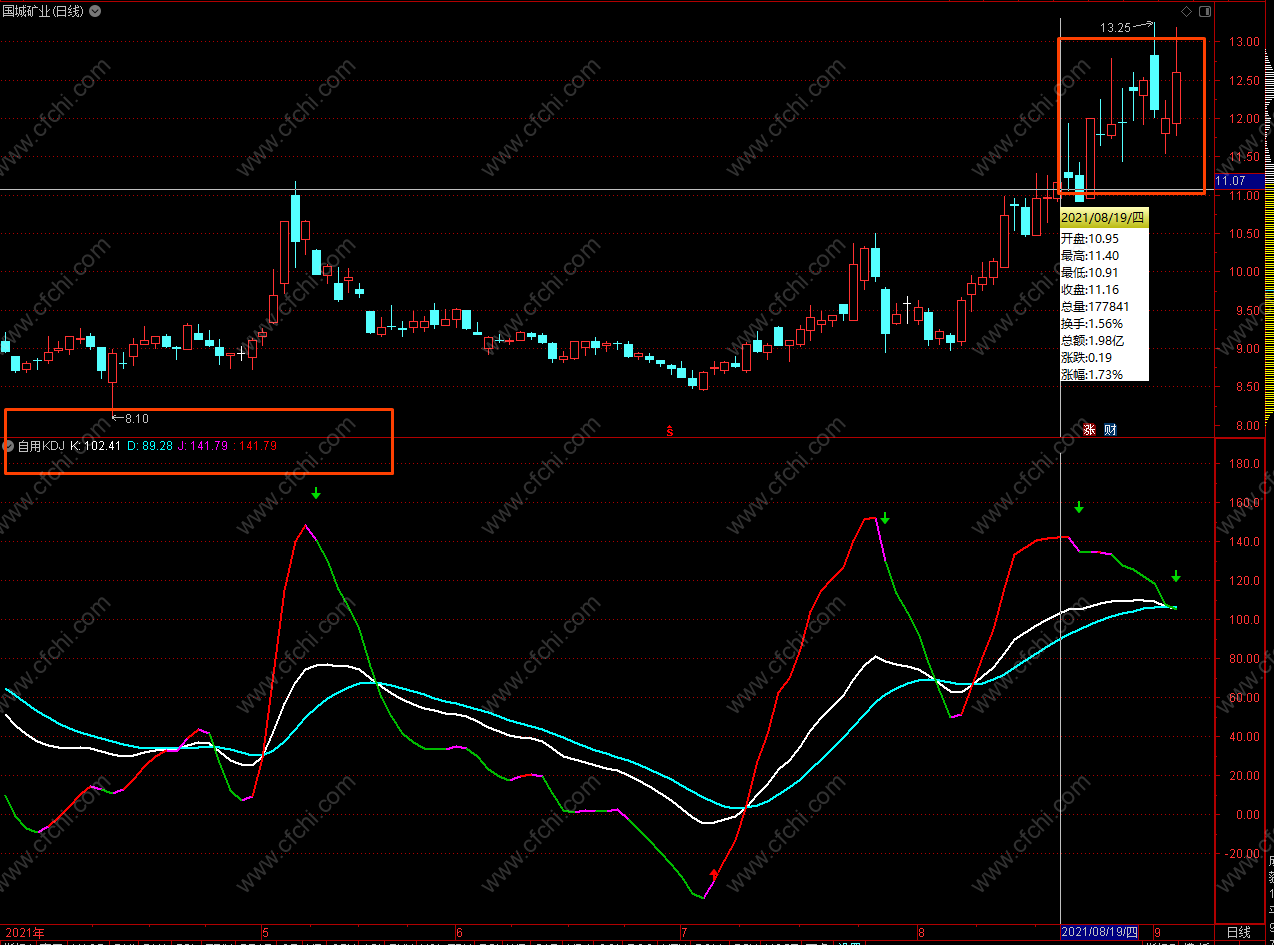The image size is (1274, 945).
Task: Click the 13.25 high price label
Action: pyautogui.click(x=1115, y=28)
